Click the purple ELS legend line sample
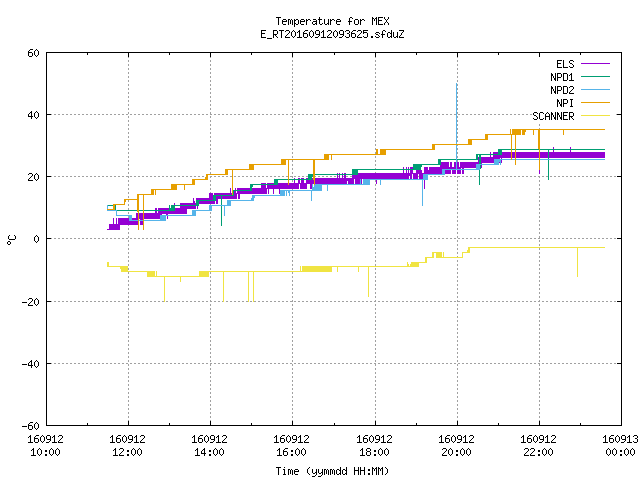640x480 pixels. [595, 64]
